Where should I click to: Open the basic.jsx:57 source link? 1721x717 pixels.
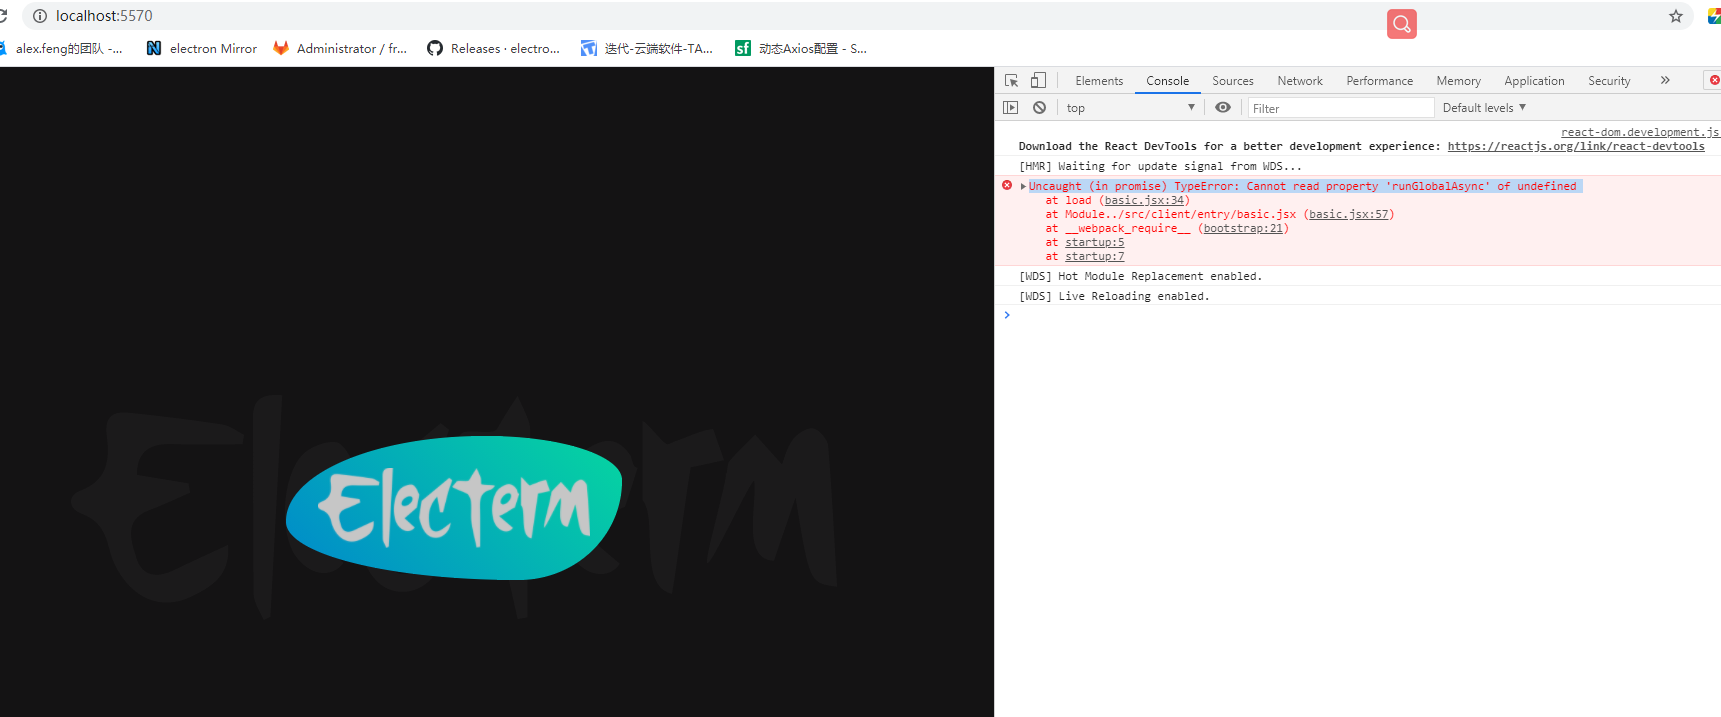tap(1348, 214)
